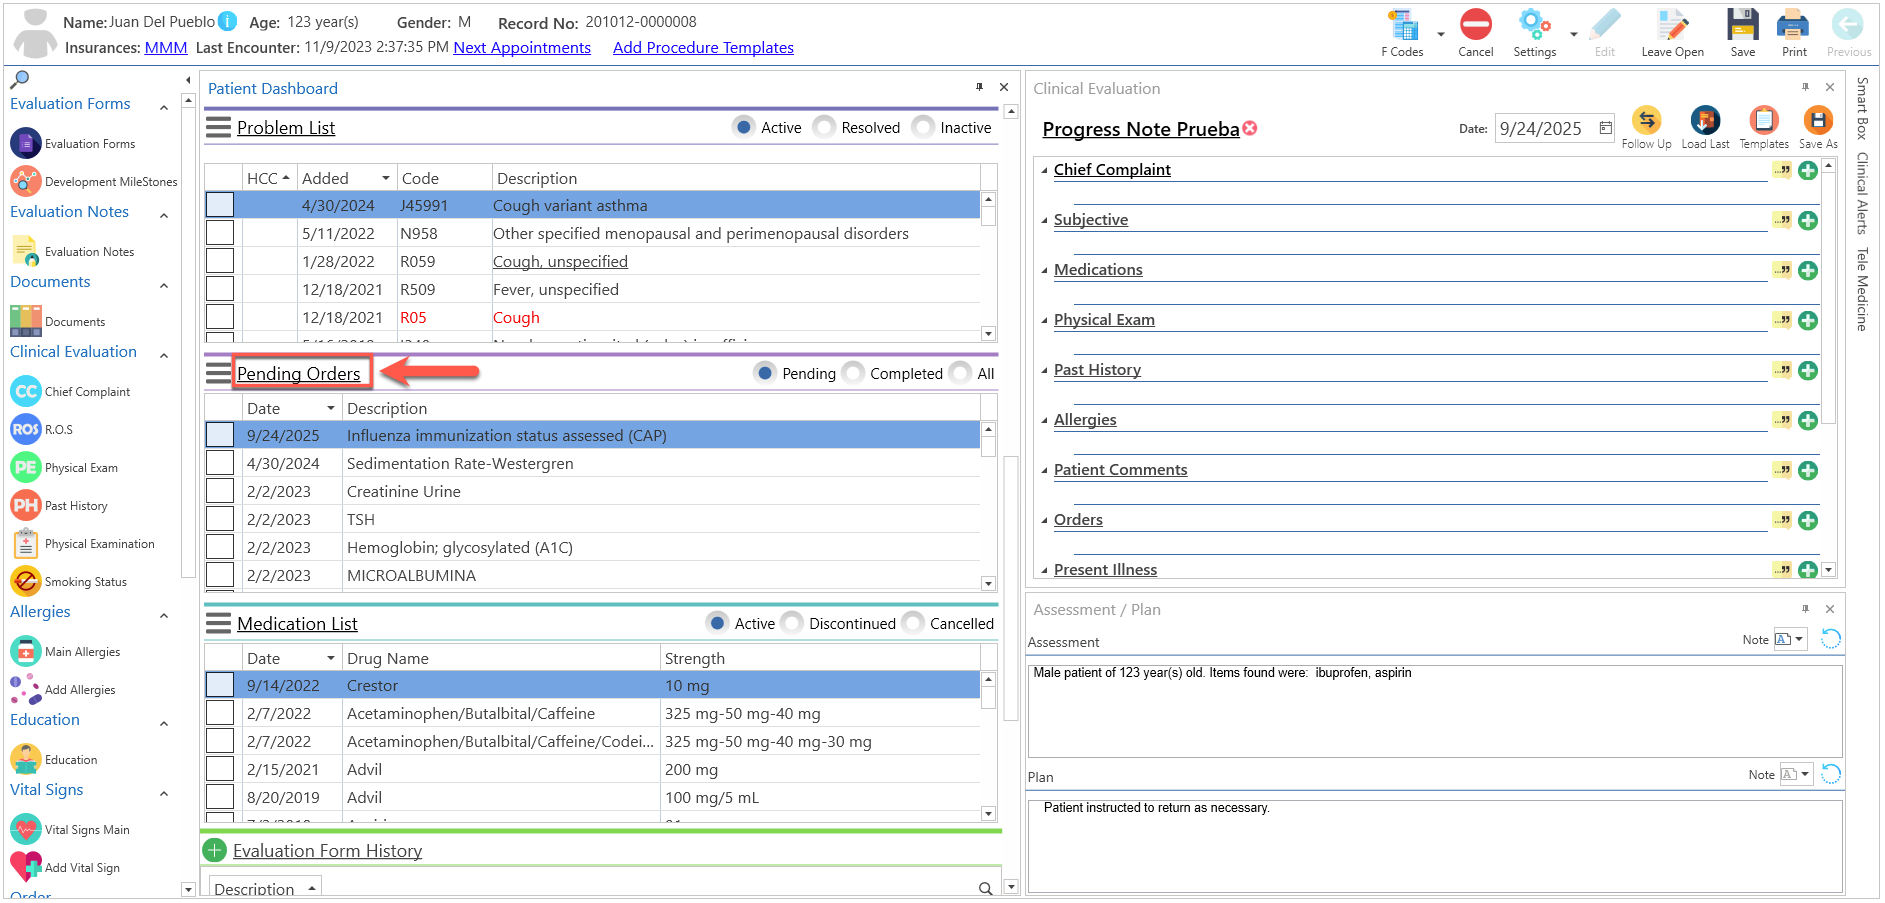
Task: Open the Problem List hamburger menu
Action: coord(218,127)
